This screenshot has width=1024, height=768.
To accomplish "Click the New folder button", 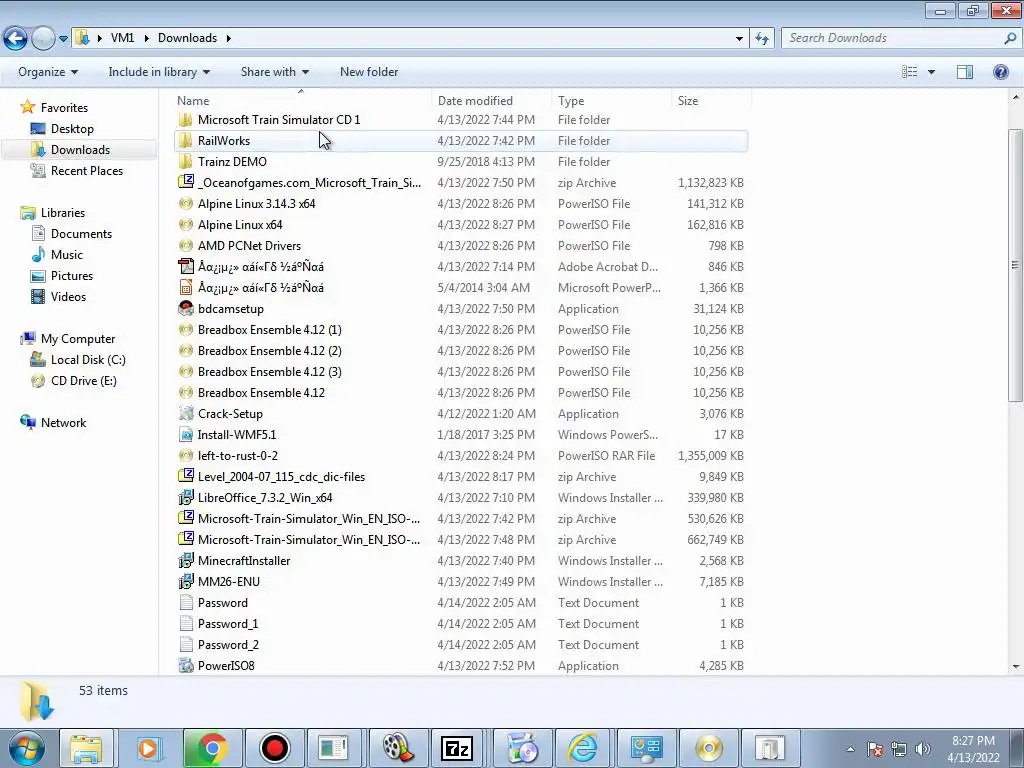I will (369, 72).
